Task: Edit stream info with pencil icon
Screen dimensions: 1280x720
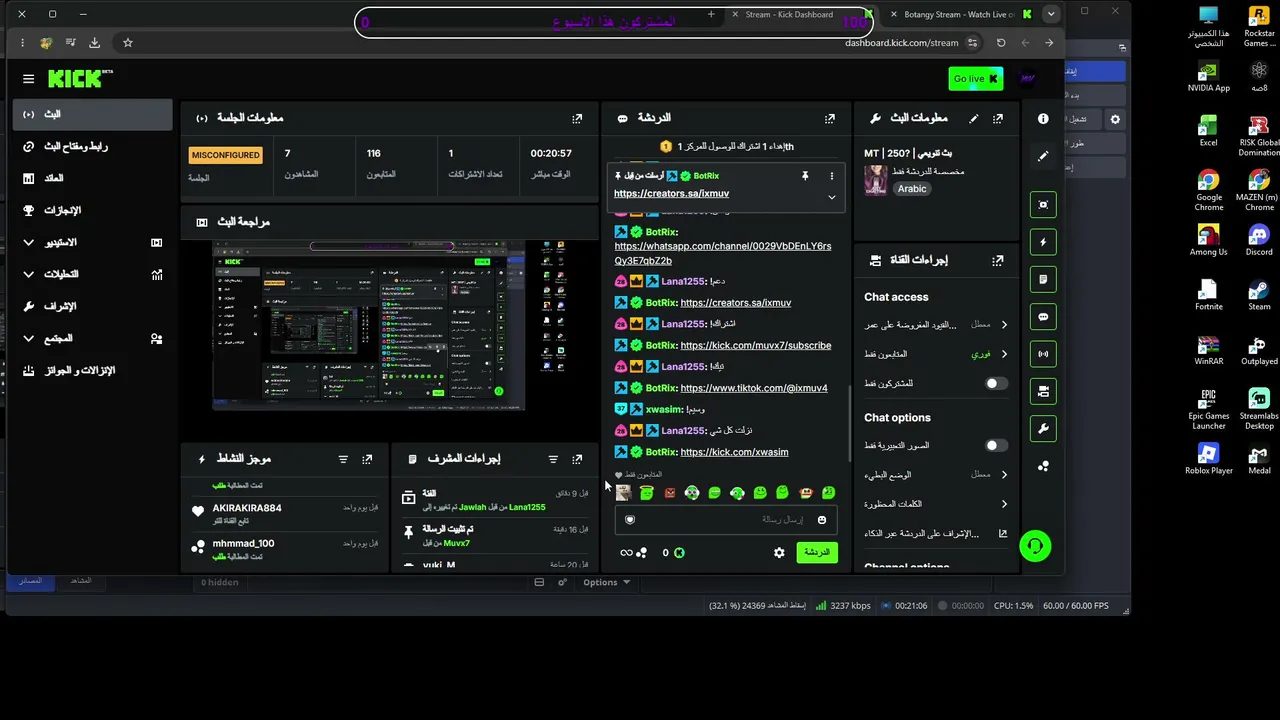Action: click(973, 118)
